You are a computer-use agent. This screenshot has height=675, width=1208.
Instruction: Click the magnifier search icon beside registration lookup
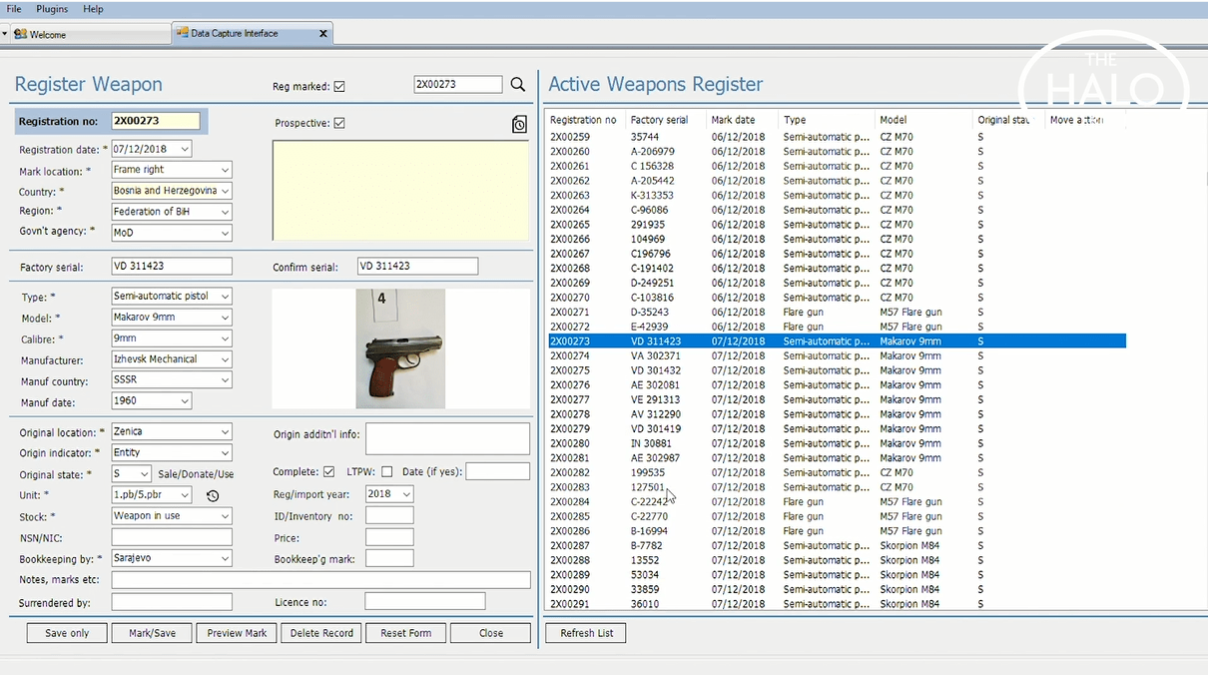[x=517, y=85]
